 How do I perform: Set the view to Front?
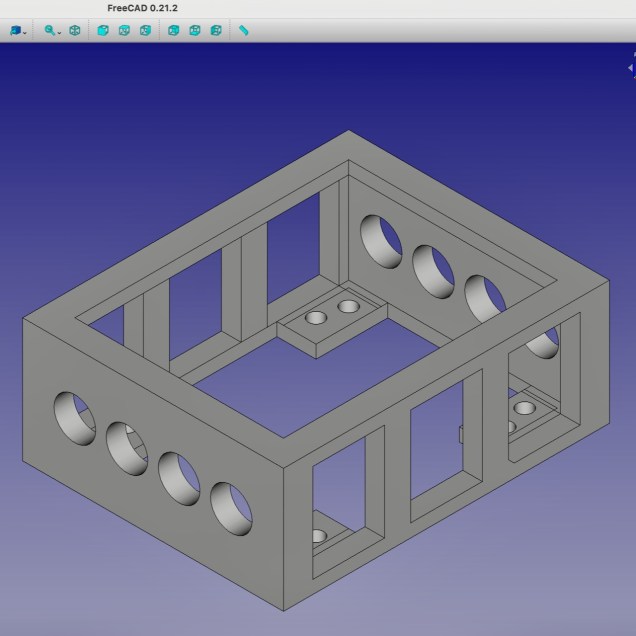pos(103,31)
